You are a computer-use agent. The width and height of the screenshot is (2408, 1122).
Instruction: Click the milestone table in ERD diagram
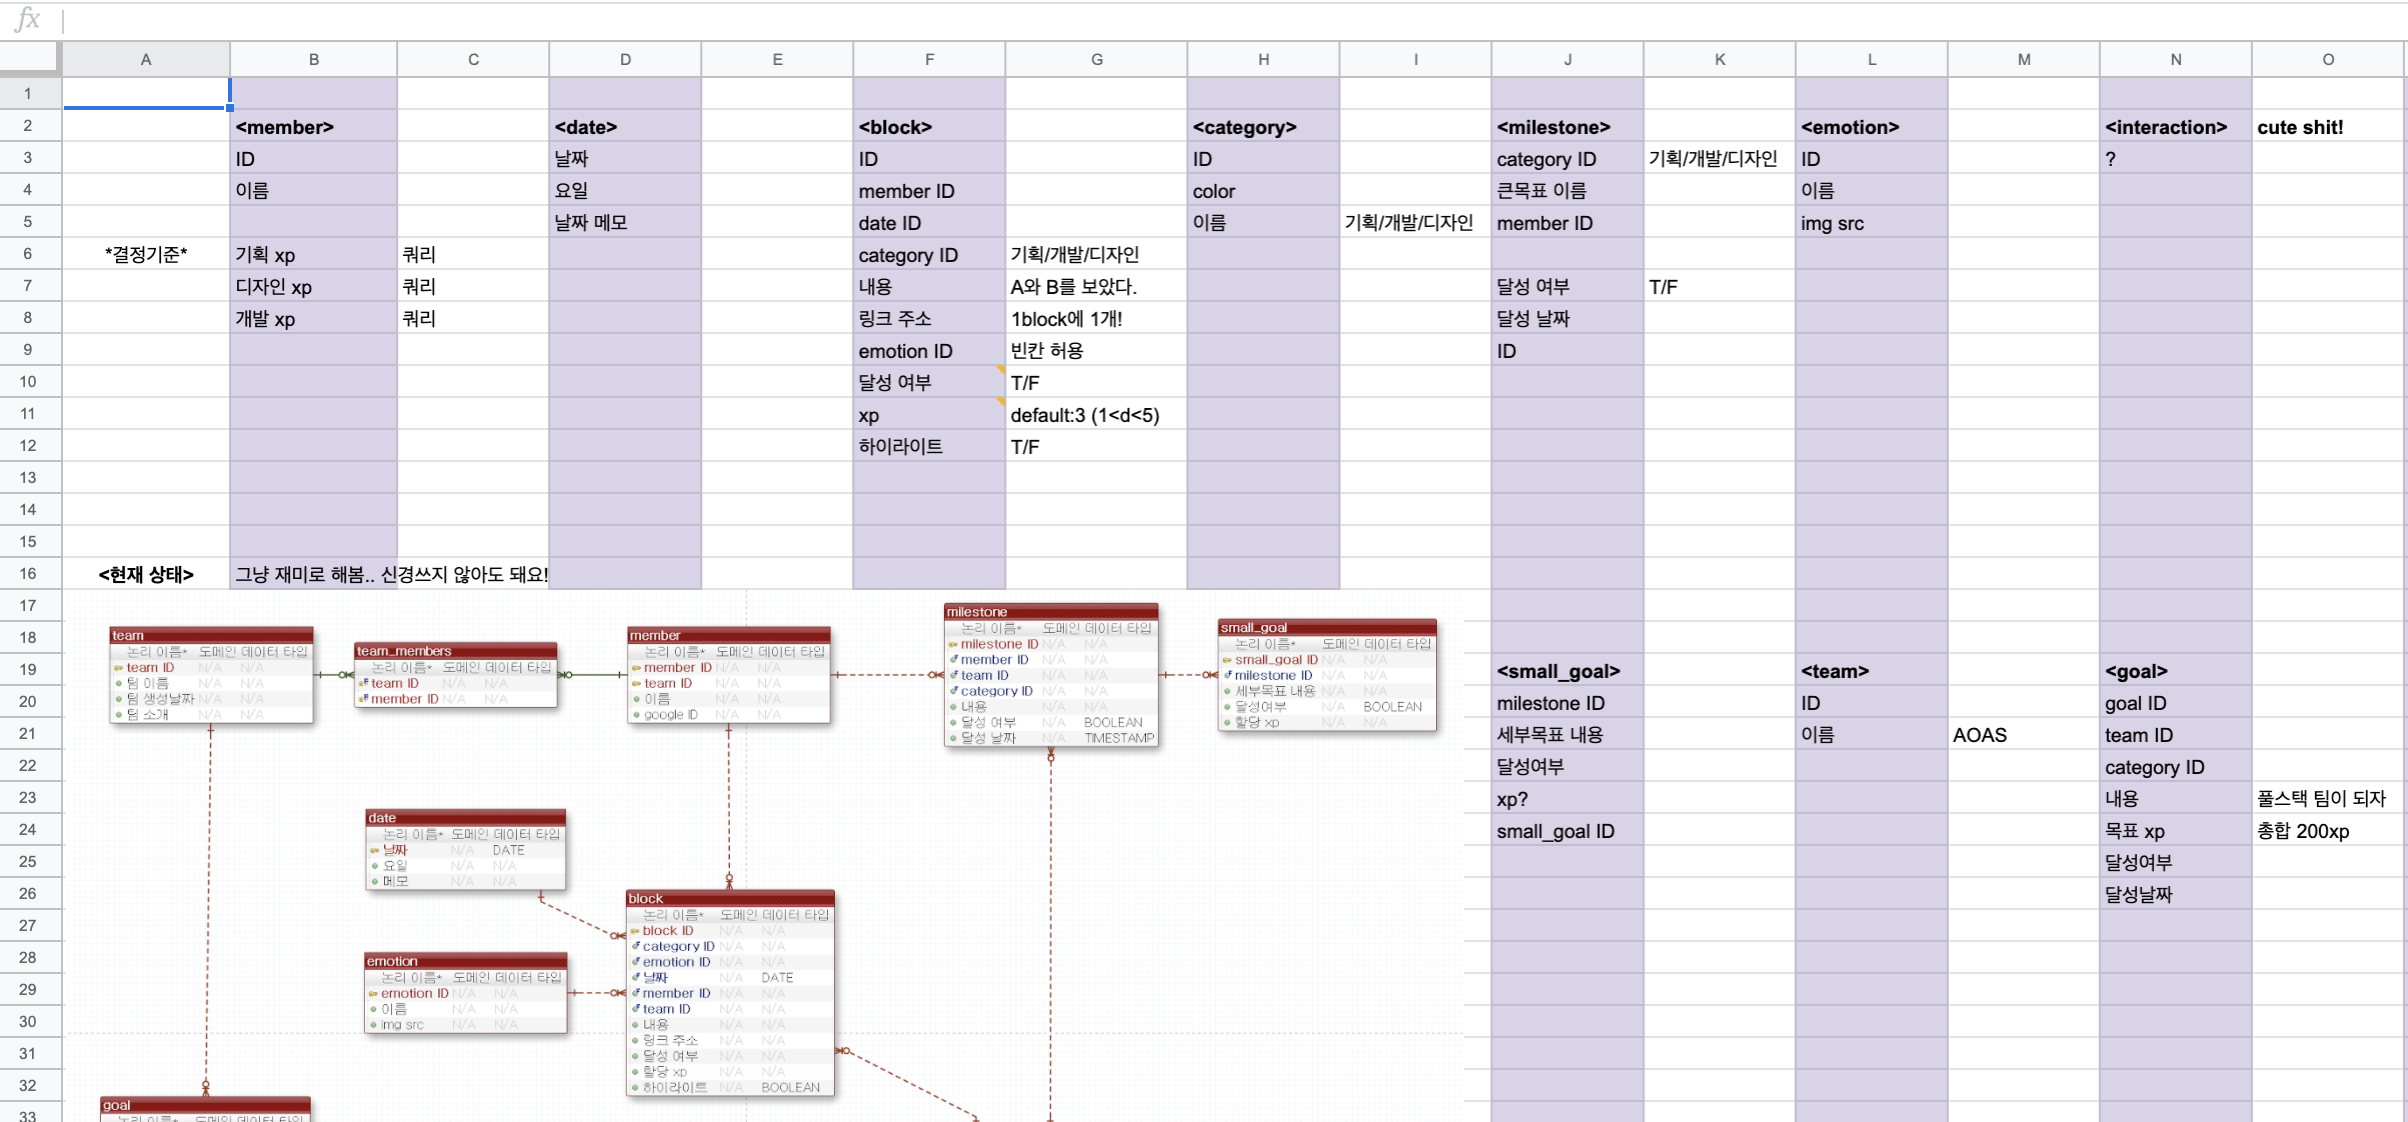click(x=1050, y=675)
